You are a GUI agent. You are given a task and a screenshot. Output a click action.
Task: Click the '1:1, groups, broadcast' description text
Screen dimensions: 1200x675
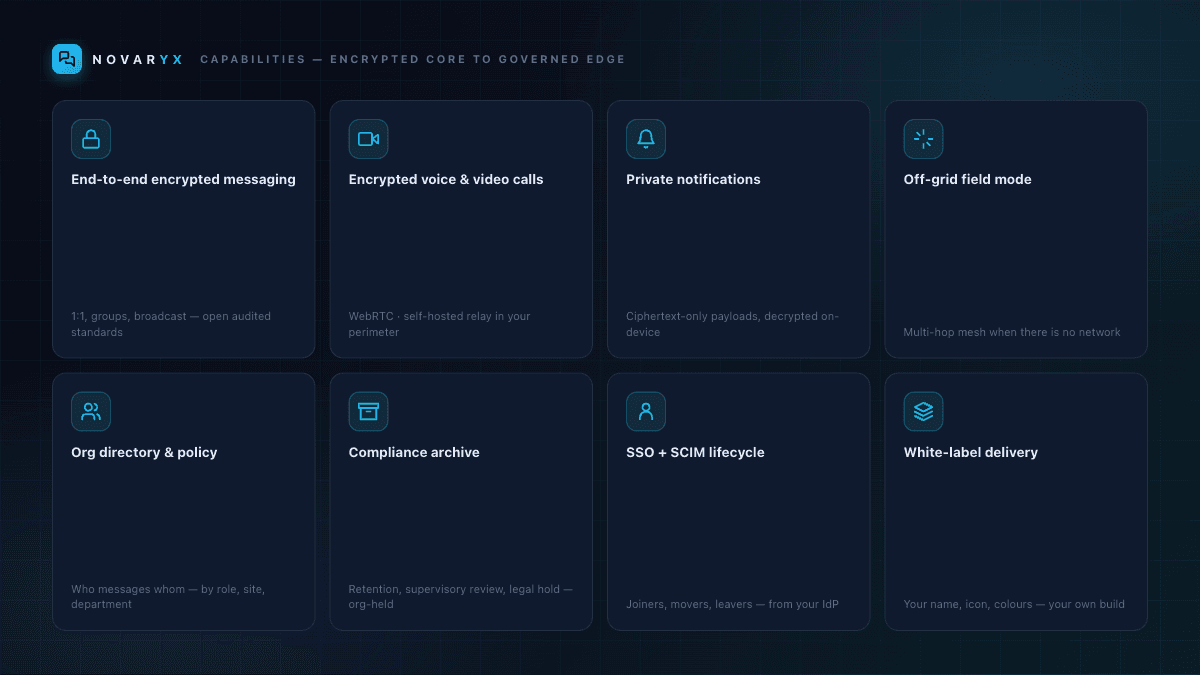point(171,324)
